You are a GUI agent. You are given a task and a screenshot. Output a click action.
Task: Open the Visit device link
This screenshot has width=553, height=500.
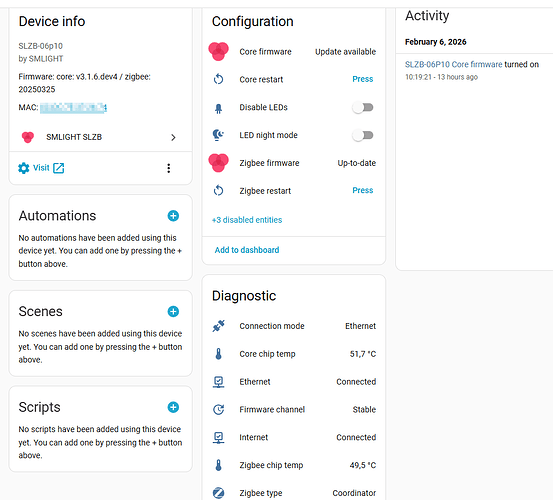click(x=41, y=168)
